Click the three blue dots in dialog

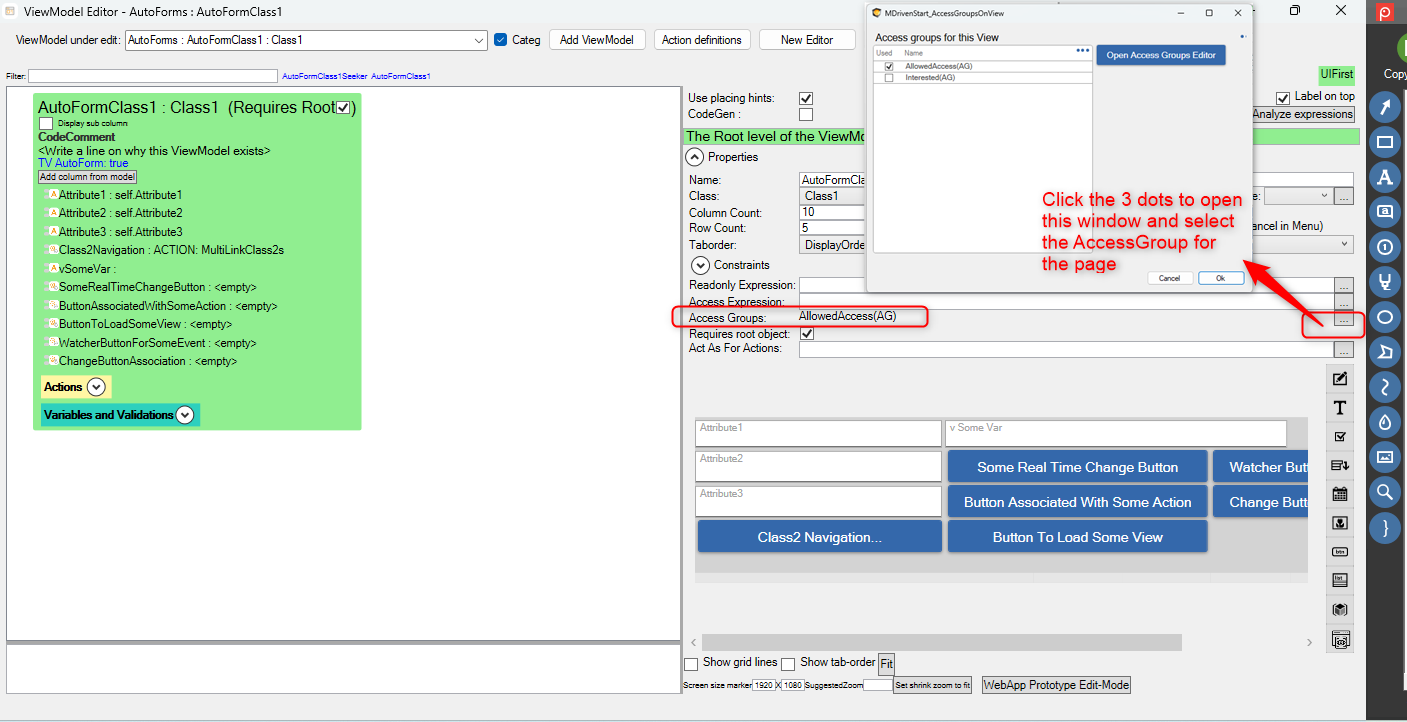point(1082,50)
